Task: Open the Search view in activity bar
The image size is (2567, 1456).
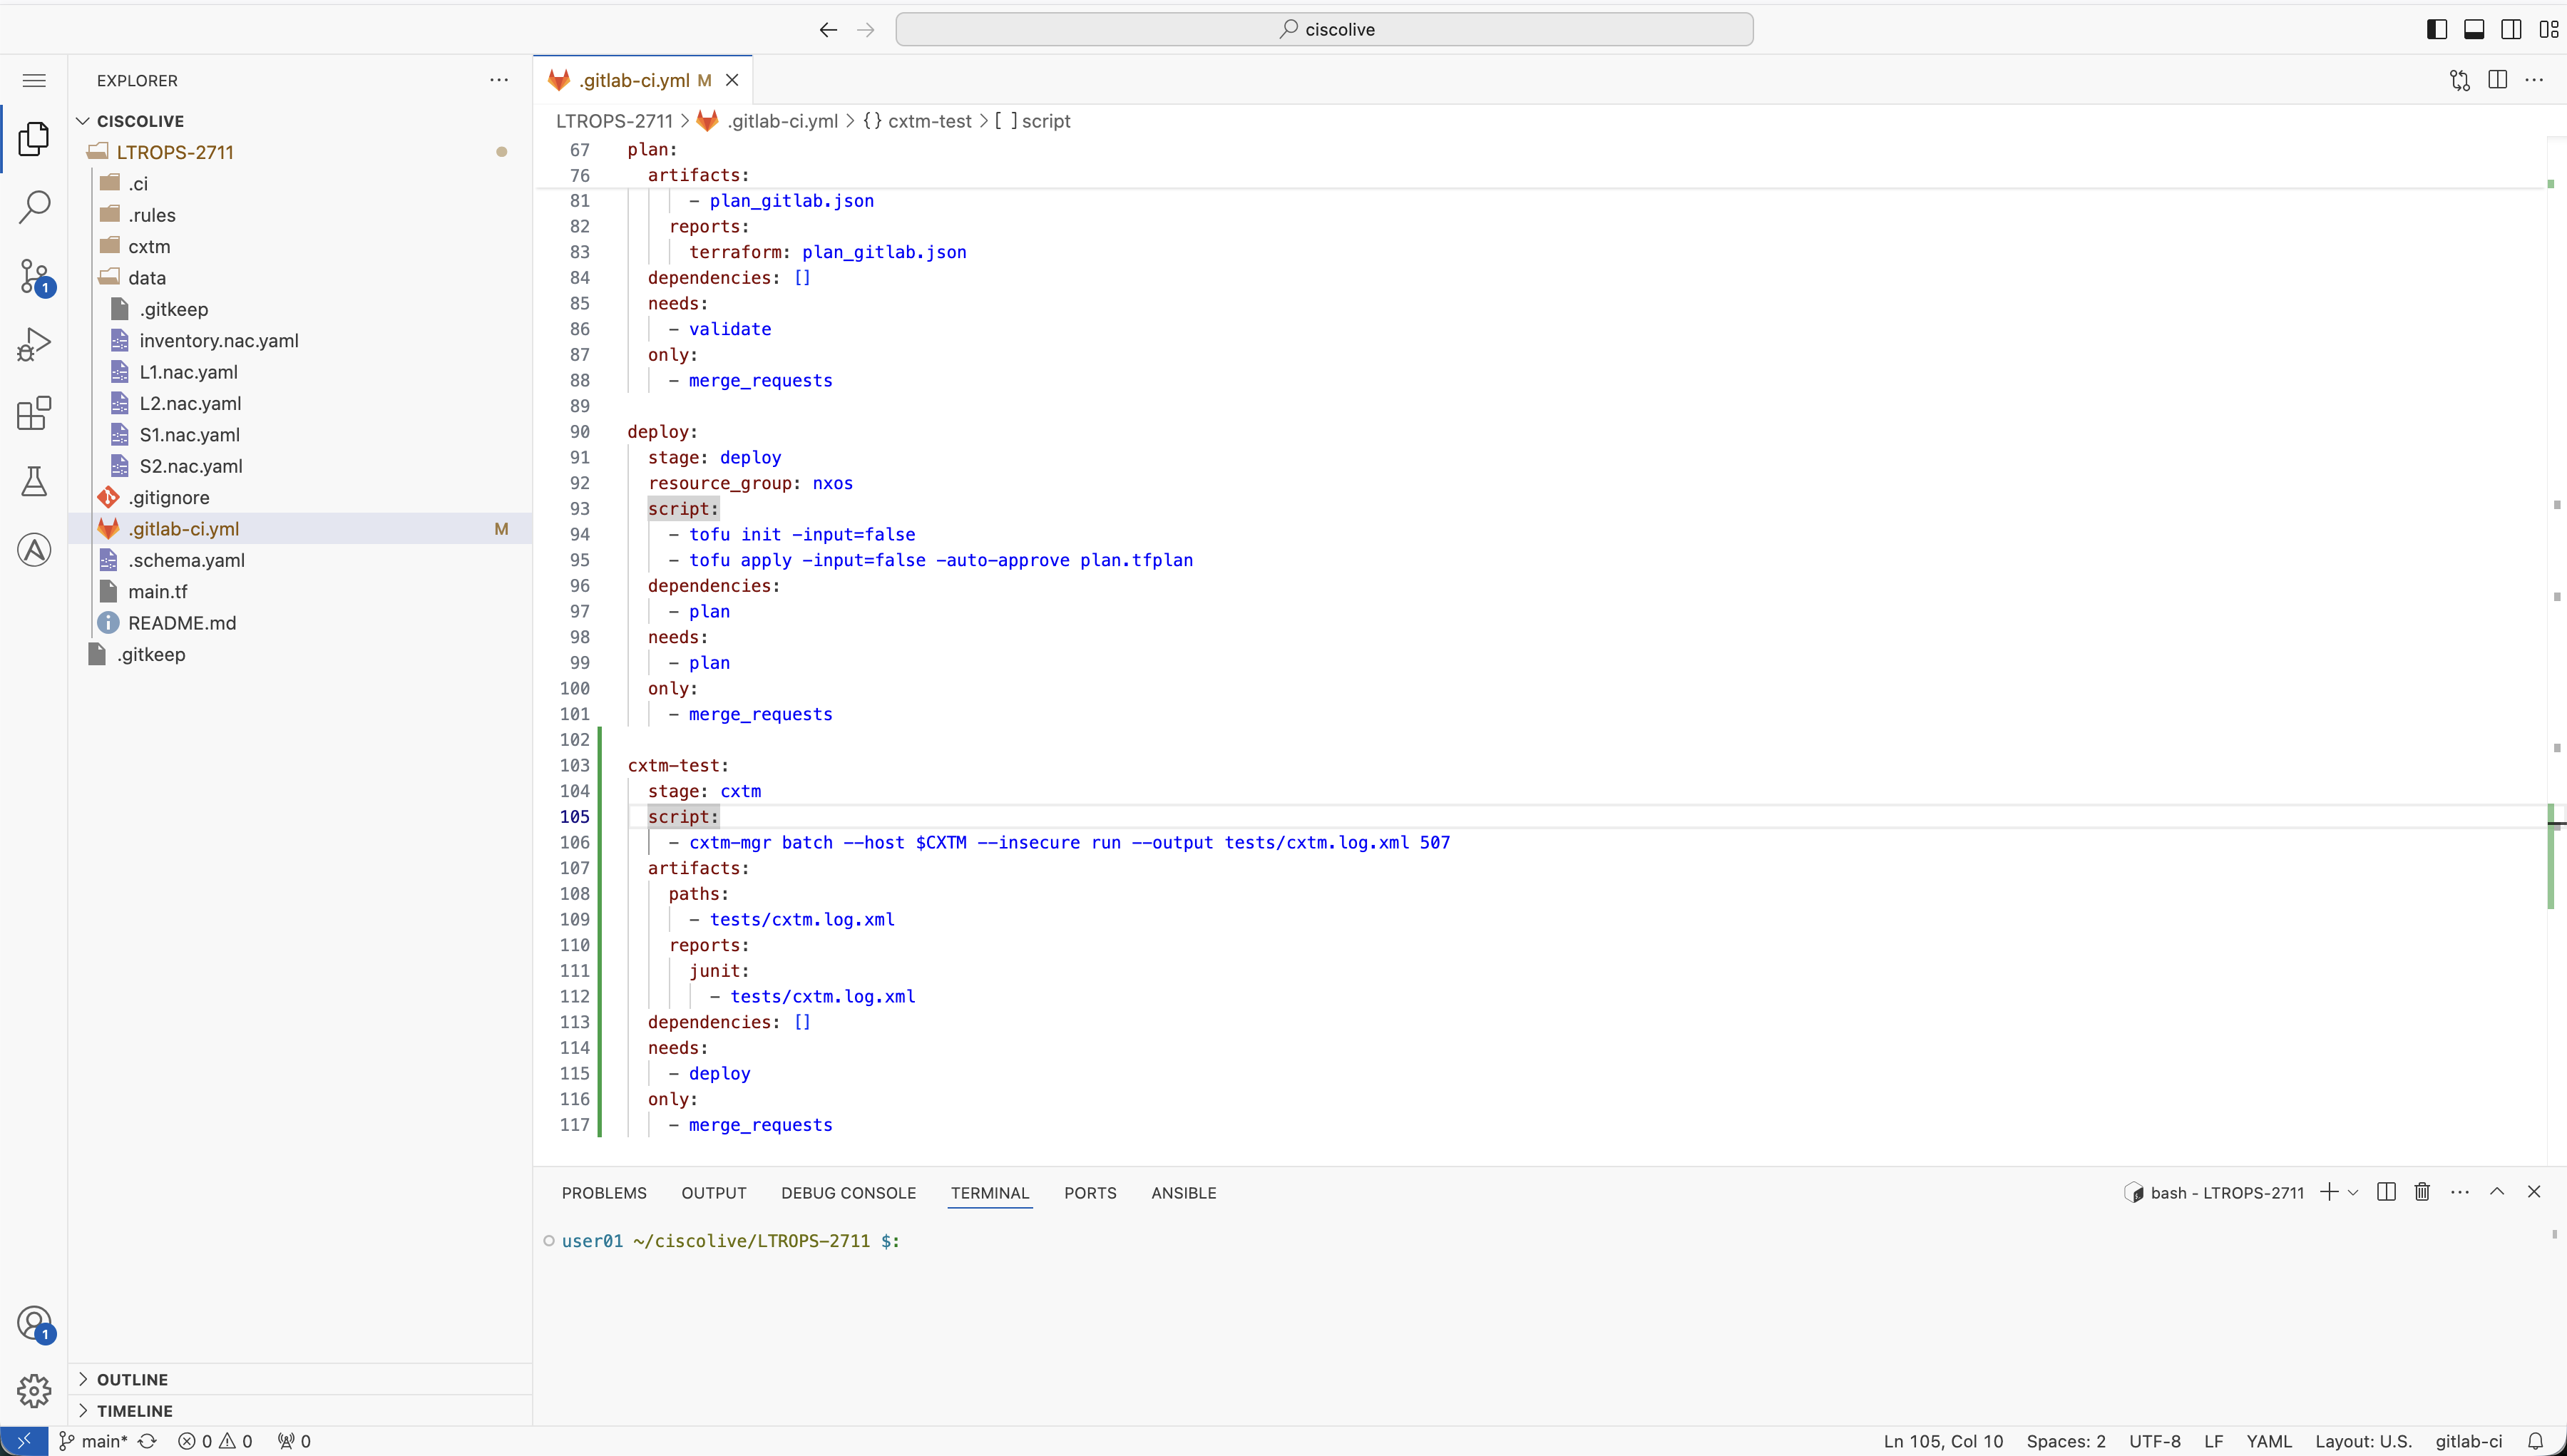Action: [34, 207]
